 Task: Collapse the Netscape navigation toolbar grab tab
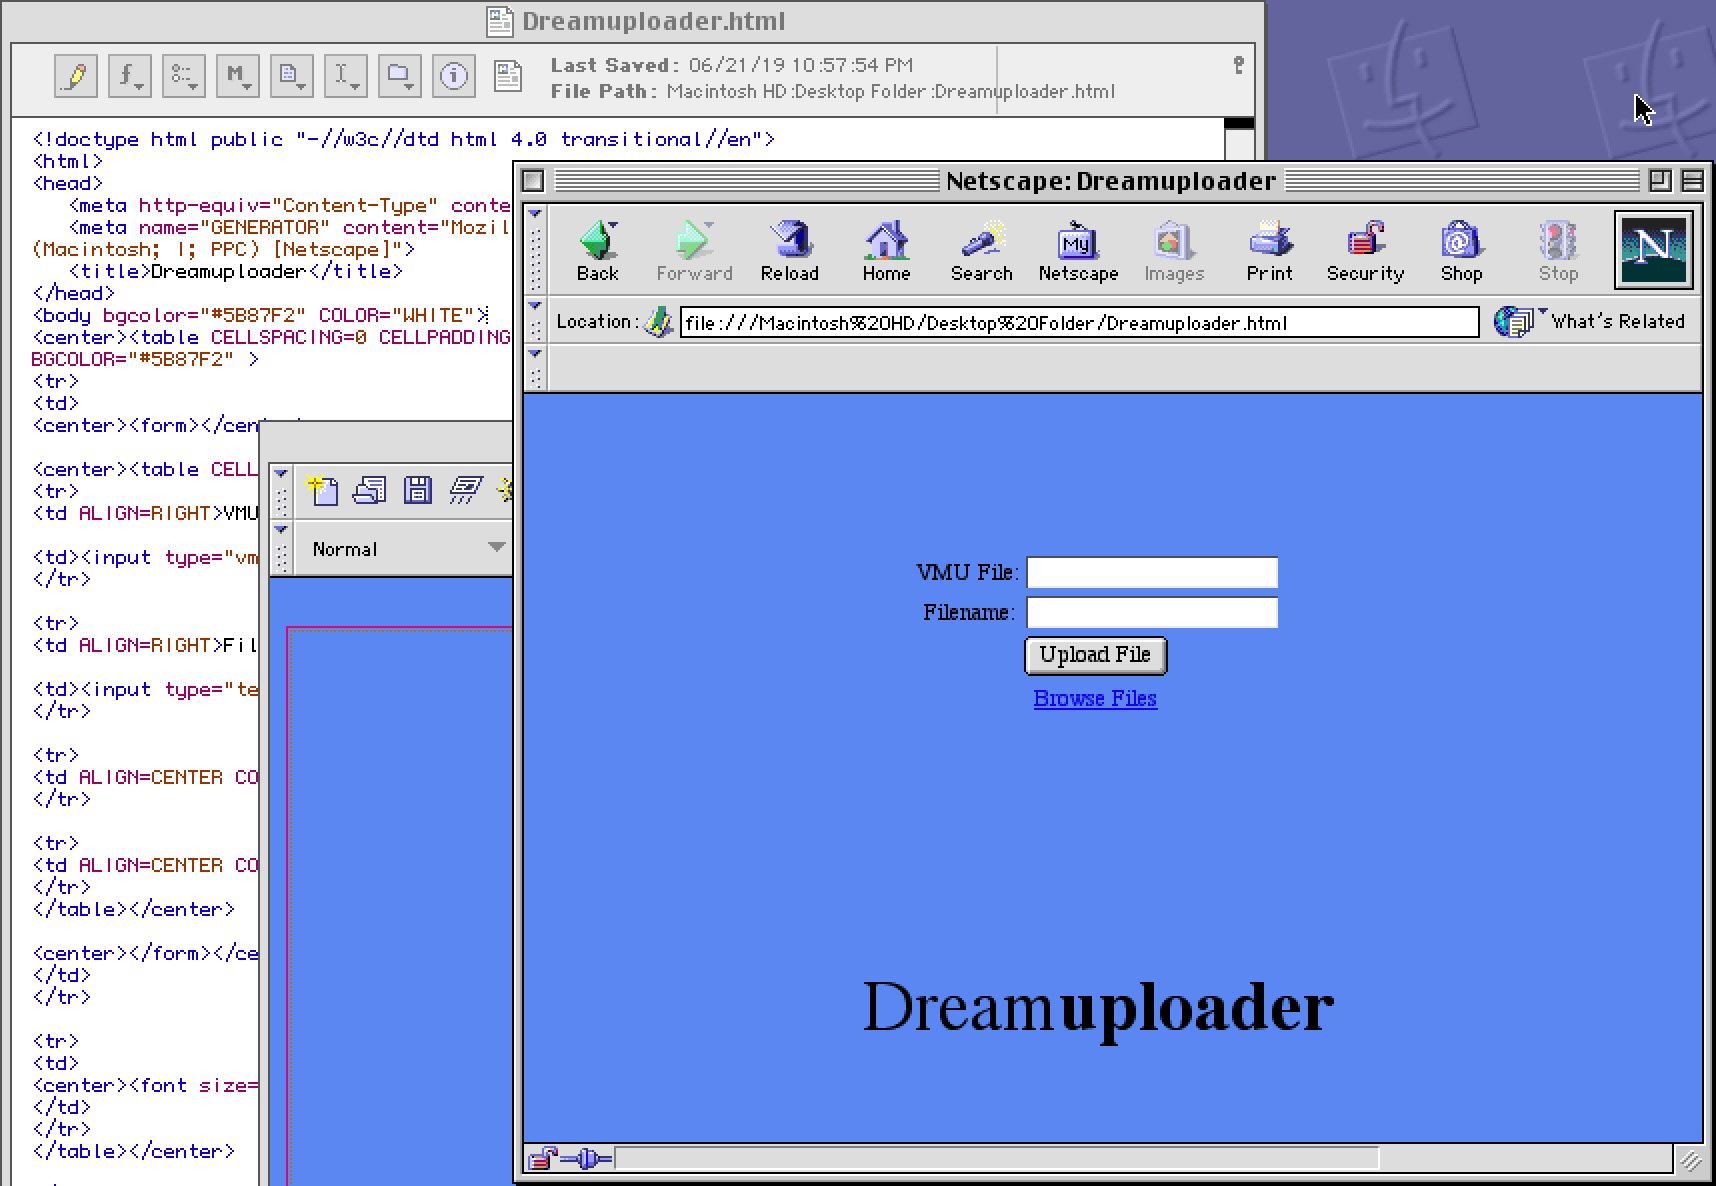click(536, 213)
